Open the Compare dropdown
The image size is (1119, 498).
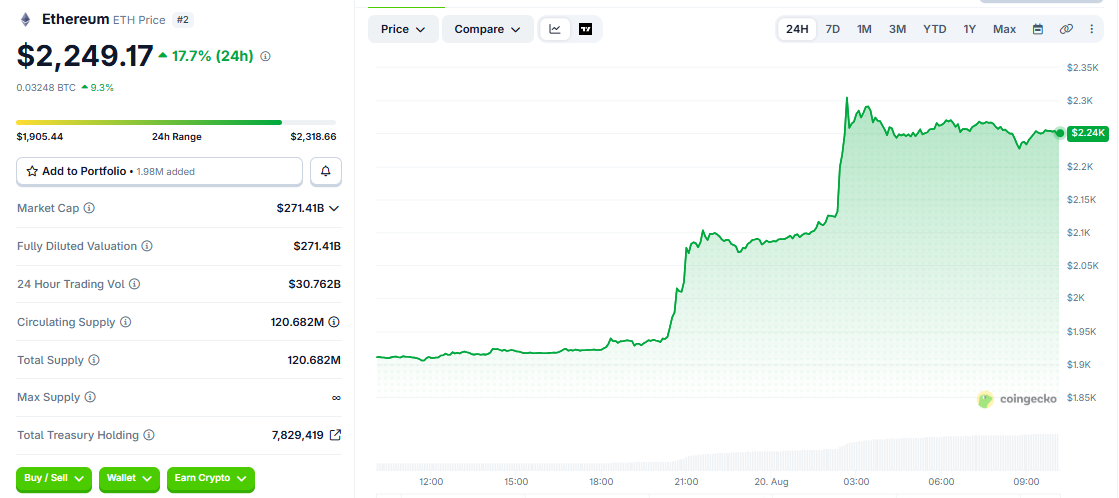[x=488, y=29]
